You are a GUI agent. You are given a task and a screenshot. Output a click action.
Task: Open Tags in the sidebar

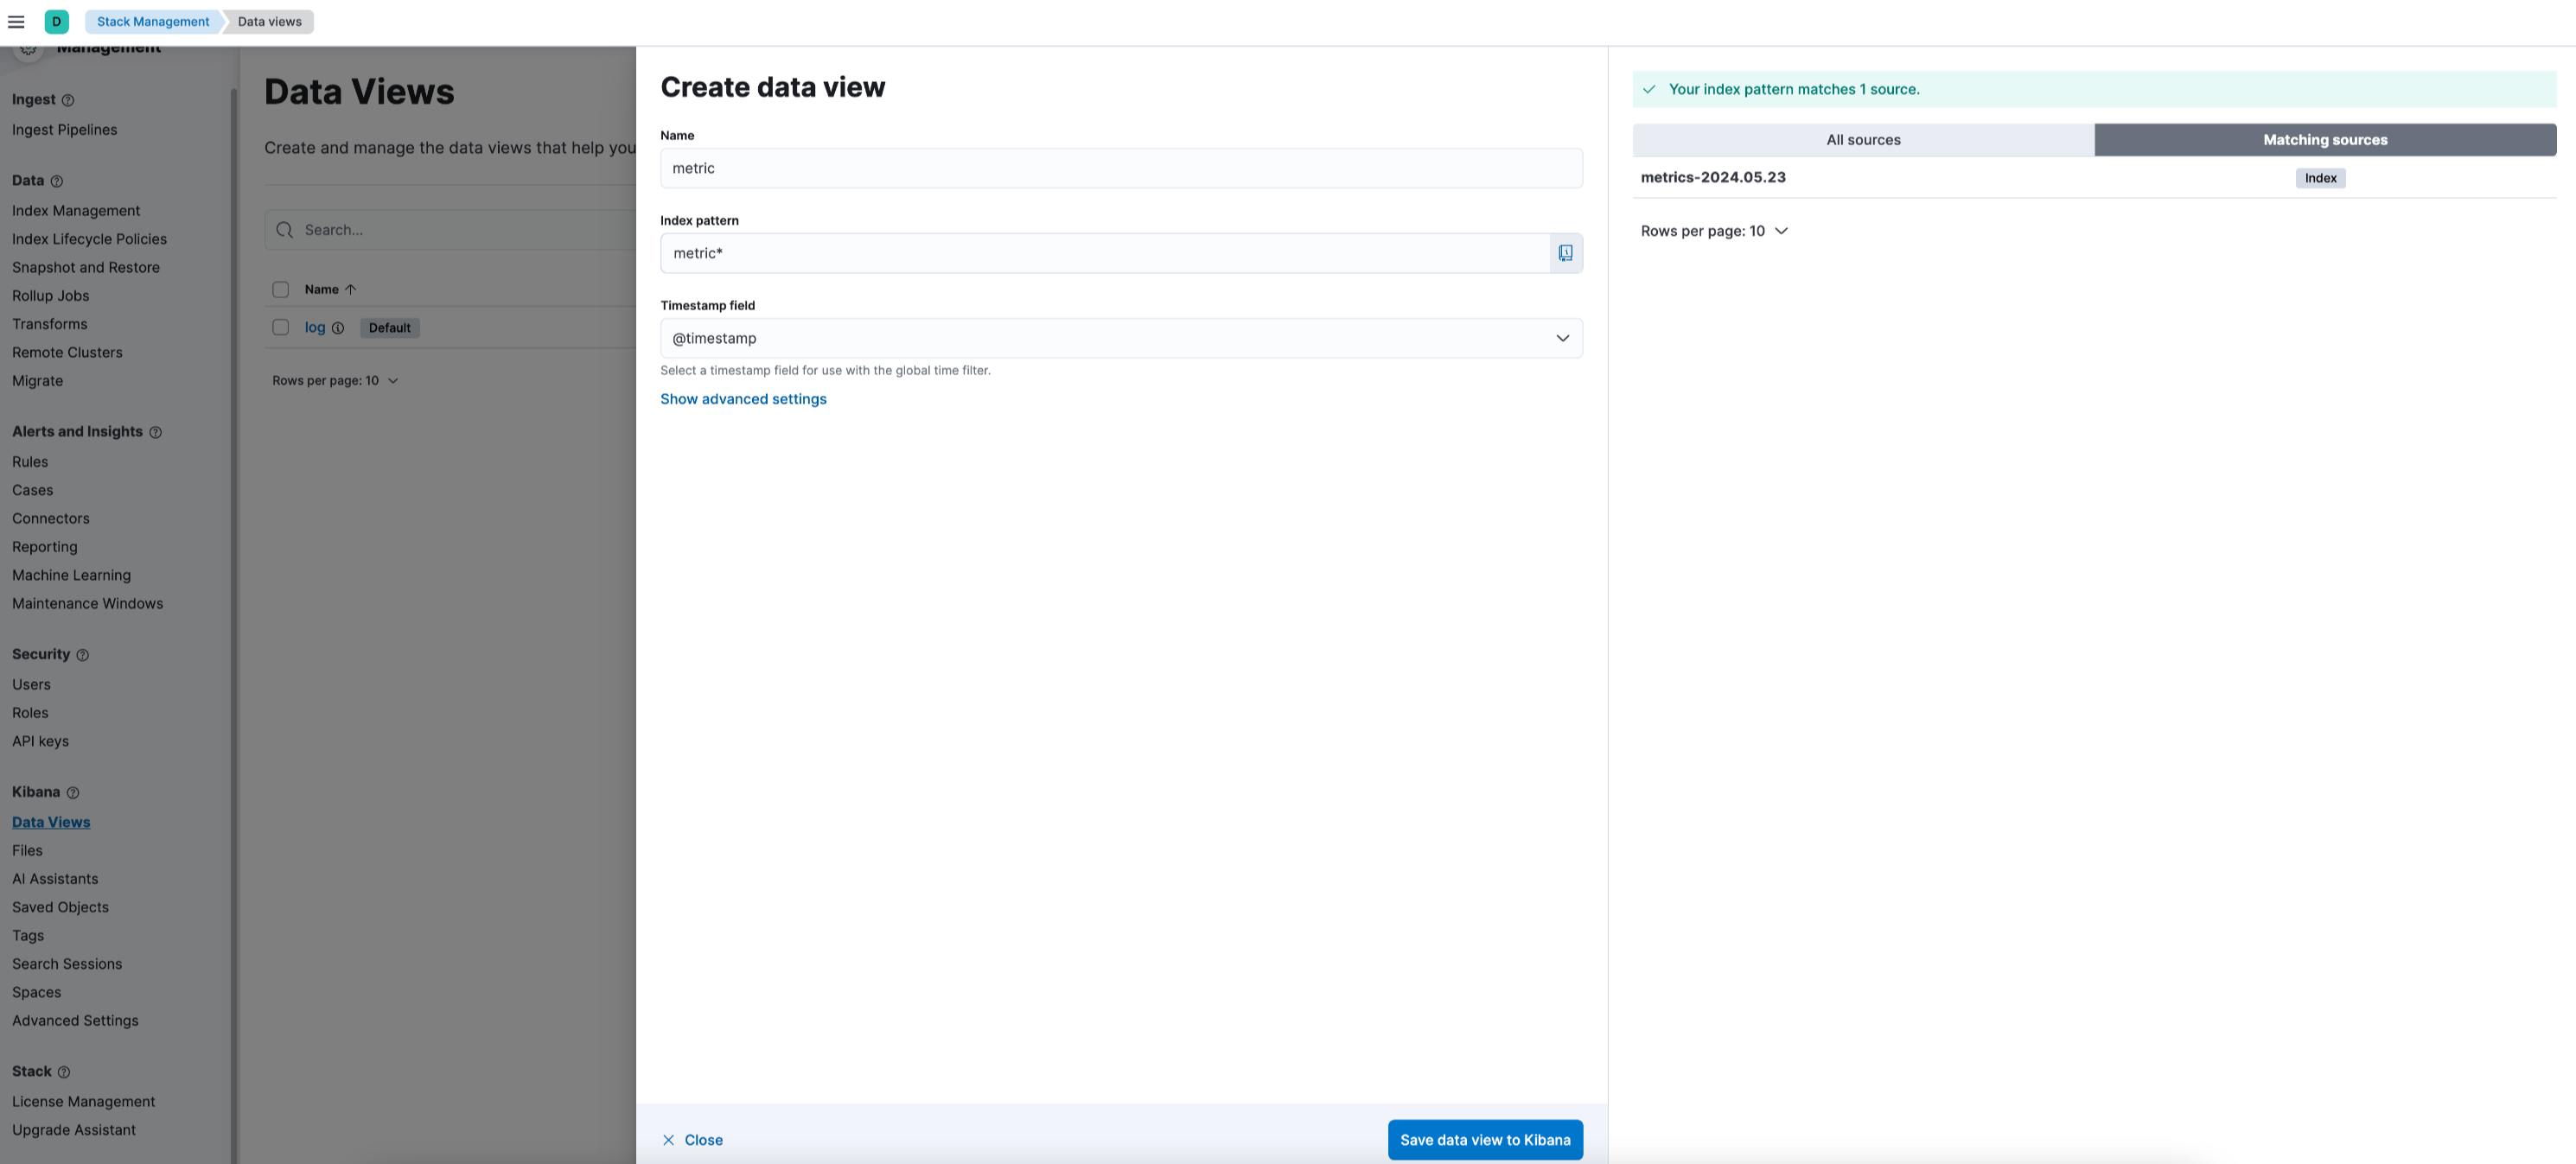click(28, 936)
